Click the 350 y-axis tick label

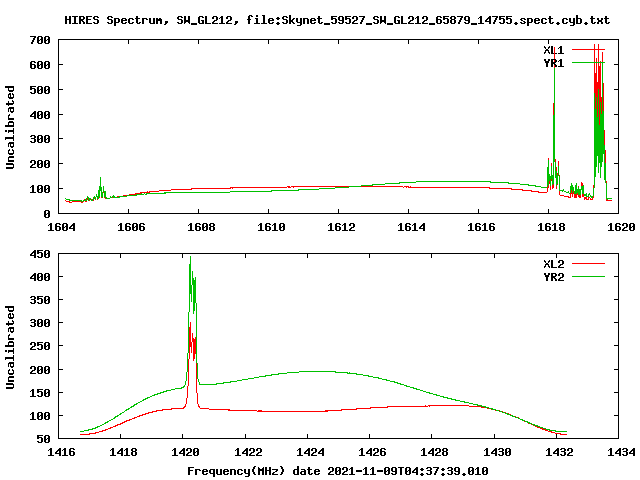[x=40, y=300]
